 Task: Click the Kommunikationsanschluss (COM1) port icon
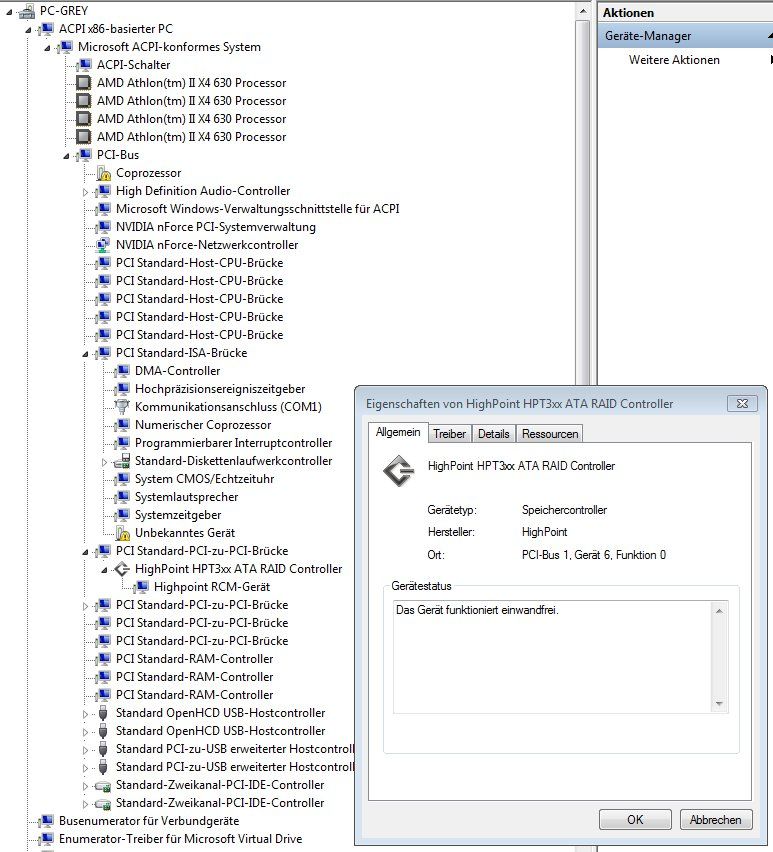coord(122,407)
